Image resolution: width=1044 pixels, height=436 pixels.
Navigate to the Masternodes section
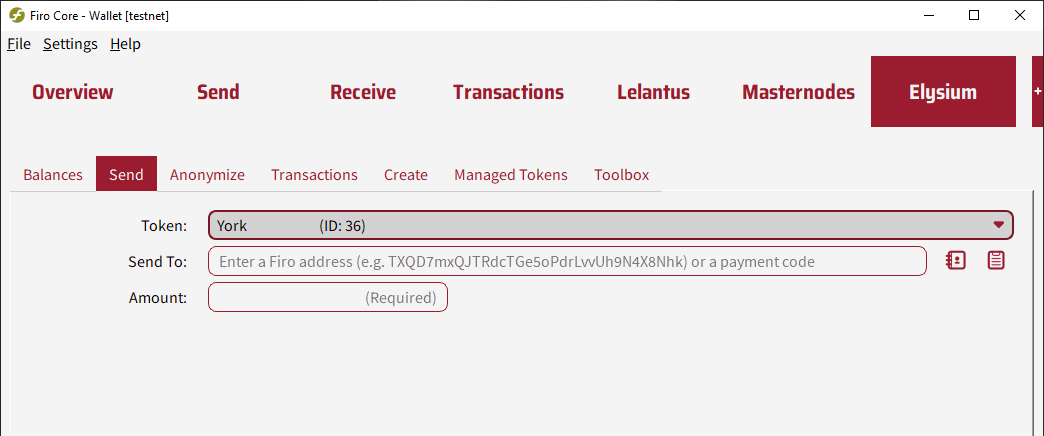click(798, 92)
